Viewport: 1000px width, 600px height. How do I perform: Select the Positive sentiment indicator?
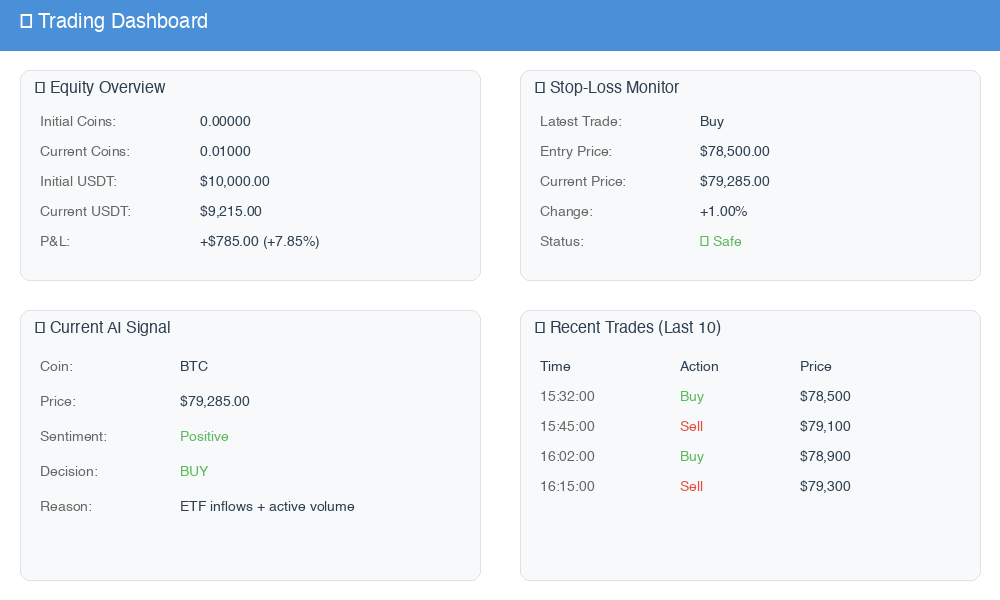(204, 436)
